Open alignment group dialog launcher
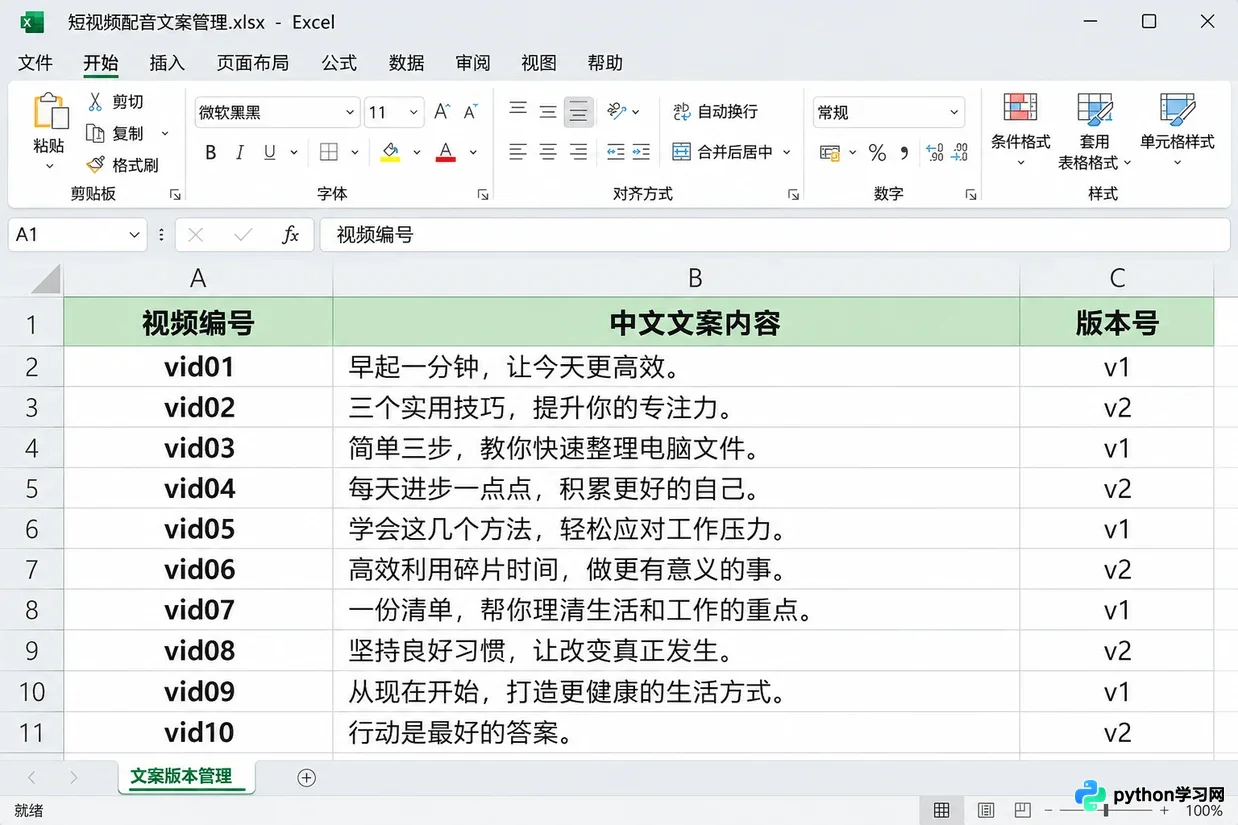 794,194
